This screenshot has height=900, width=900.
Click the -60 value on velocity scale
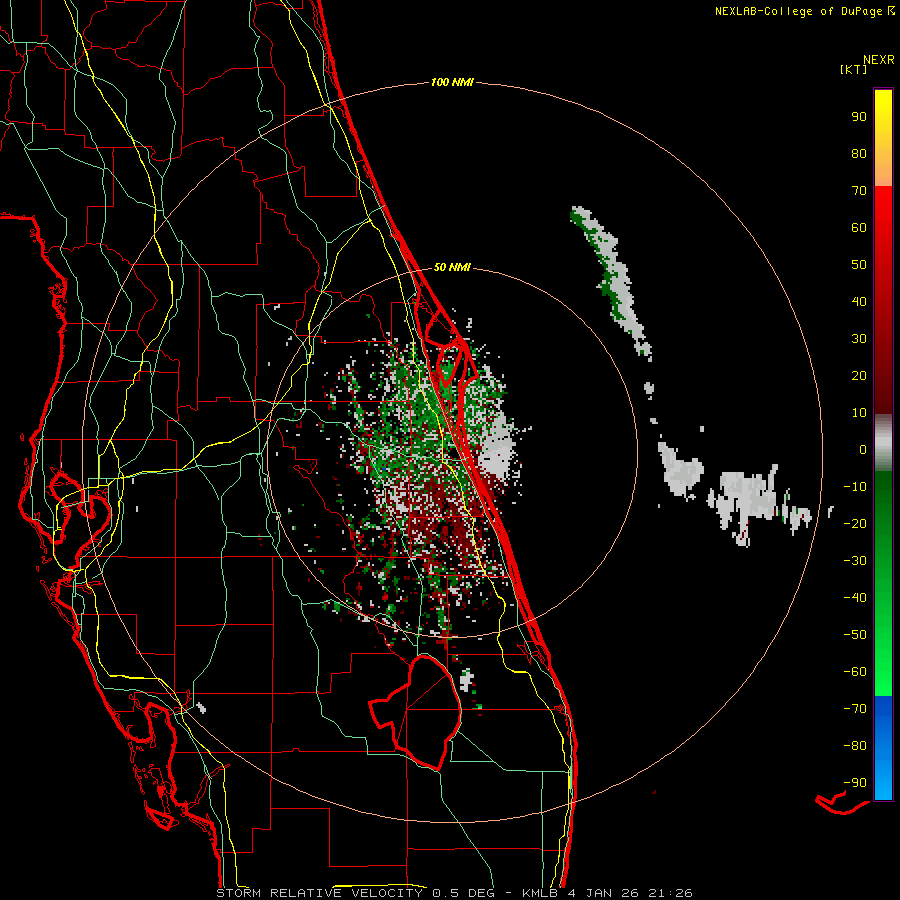(x=855, y=672)
